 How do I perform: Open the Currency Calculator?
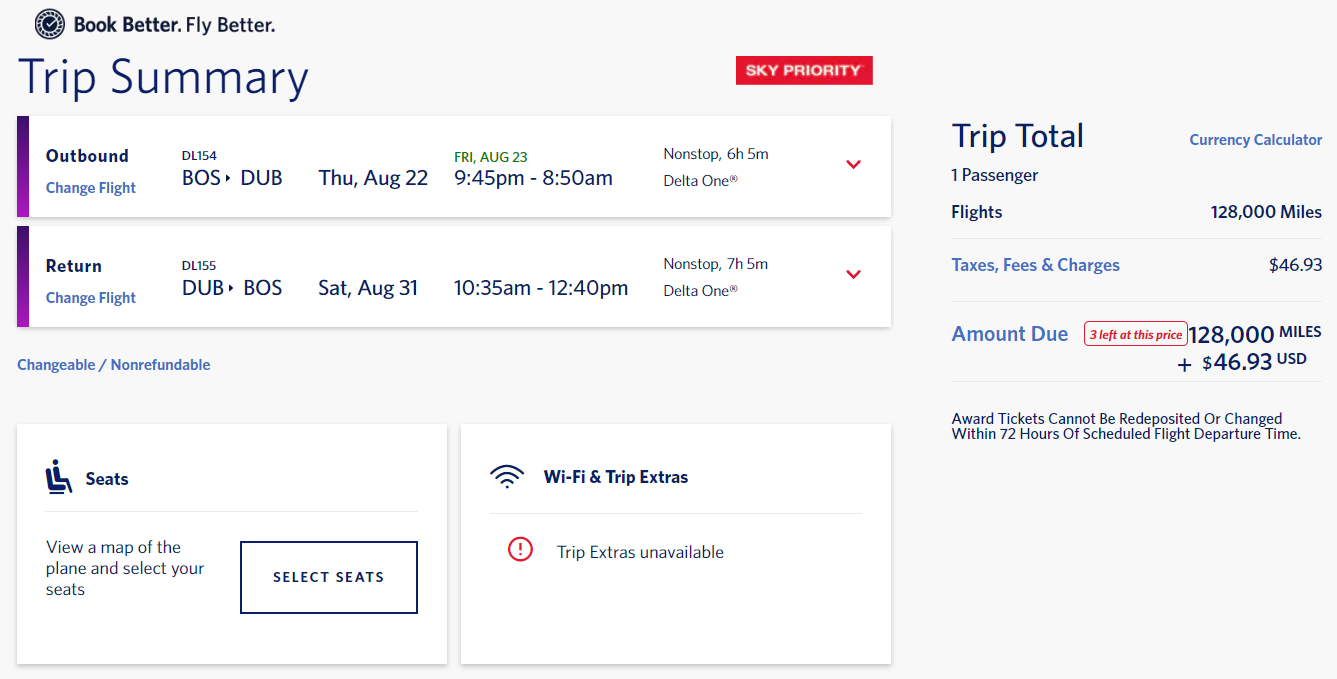(x=1255, y=140)
